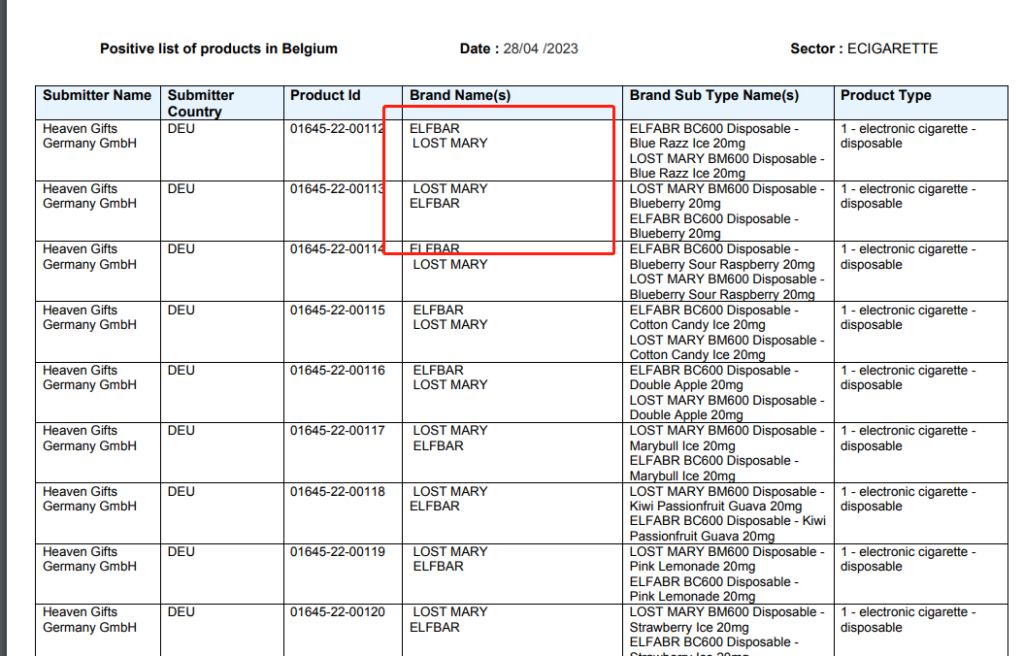Select product id 01645-22-00116

point(338,370)
